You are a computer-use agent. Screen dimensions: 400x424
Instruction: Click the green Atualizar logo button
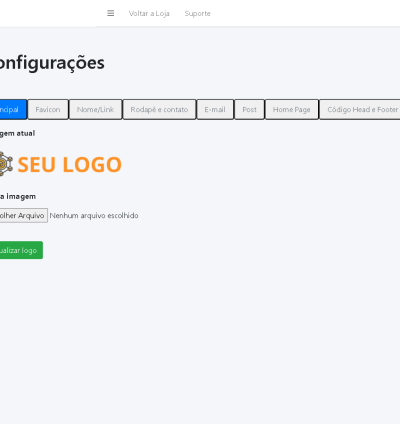[x=21, y=250]
